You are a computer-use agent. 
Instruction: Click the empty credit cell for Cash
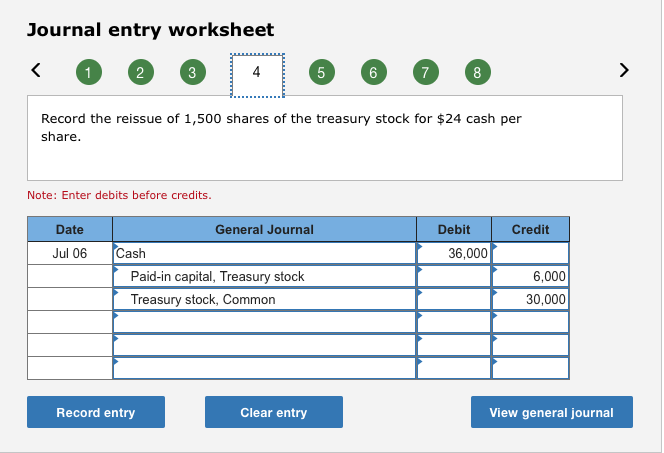[x=531, y=253]
